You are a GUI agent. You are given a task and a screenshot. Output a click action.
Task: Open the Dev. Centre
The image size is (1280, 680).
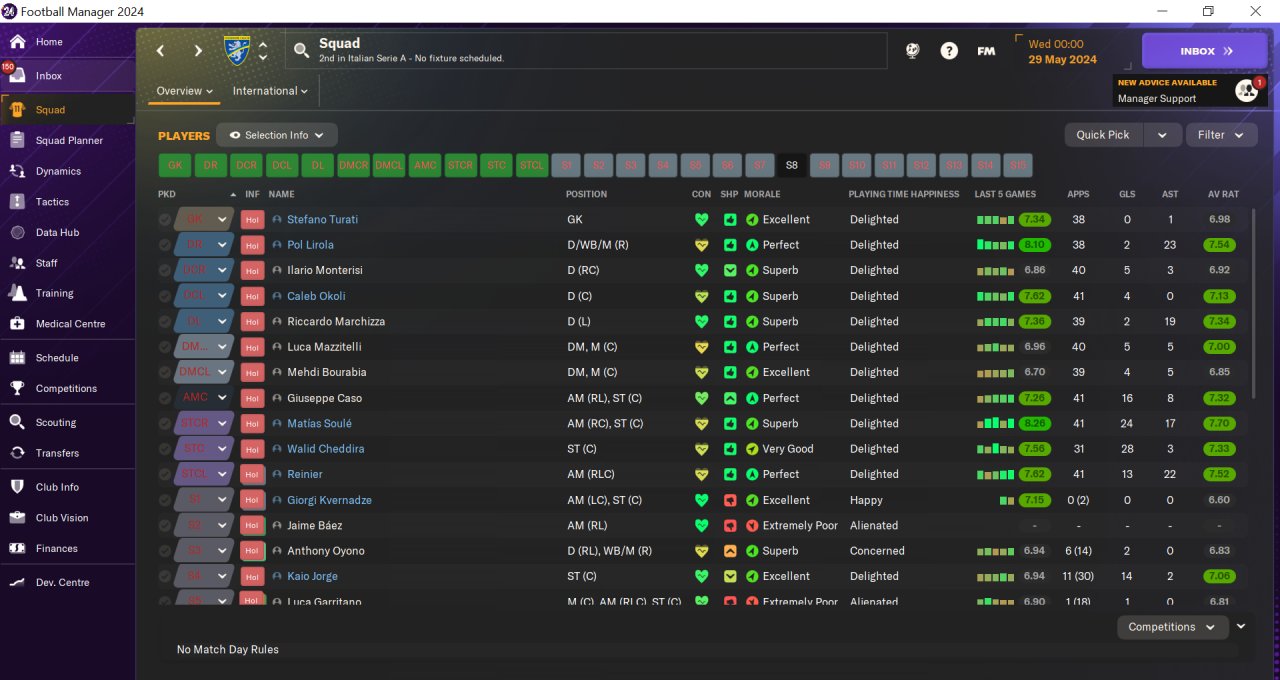point(67,582)
